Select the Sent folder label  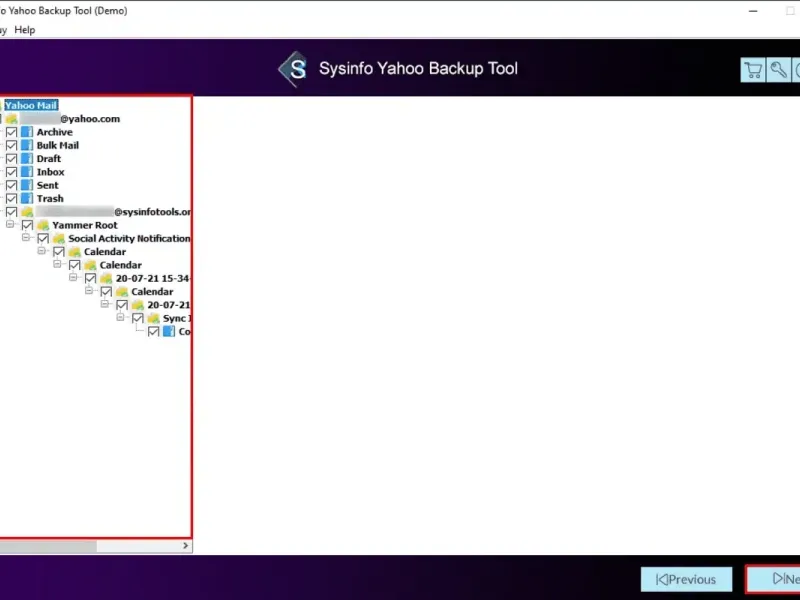click(47, 185)
